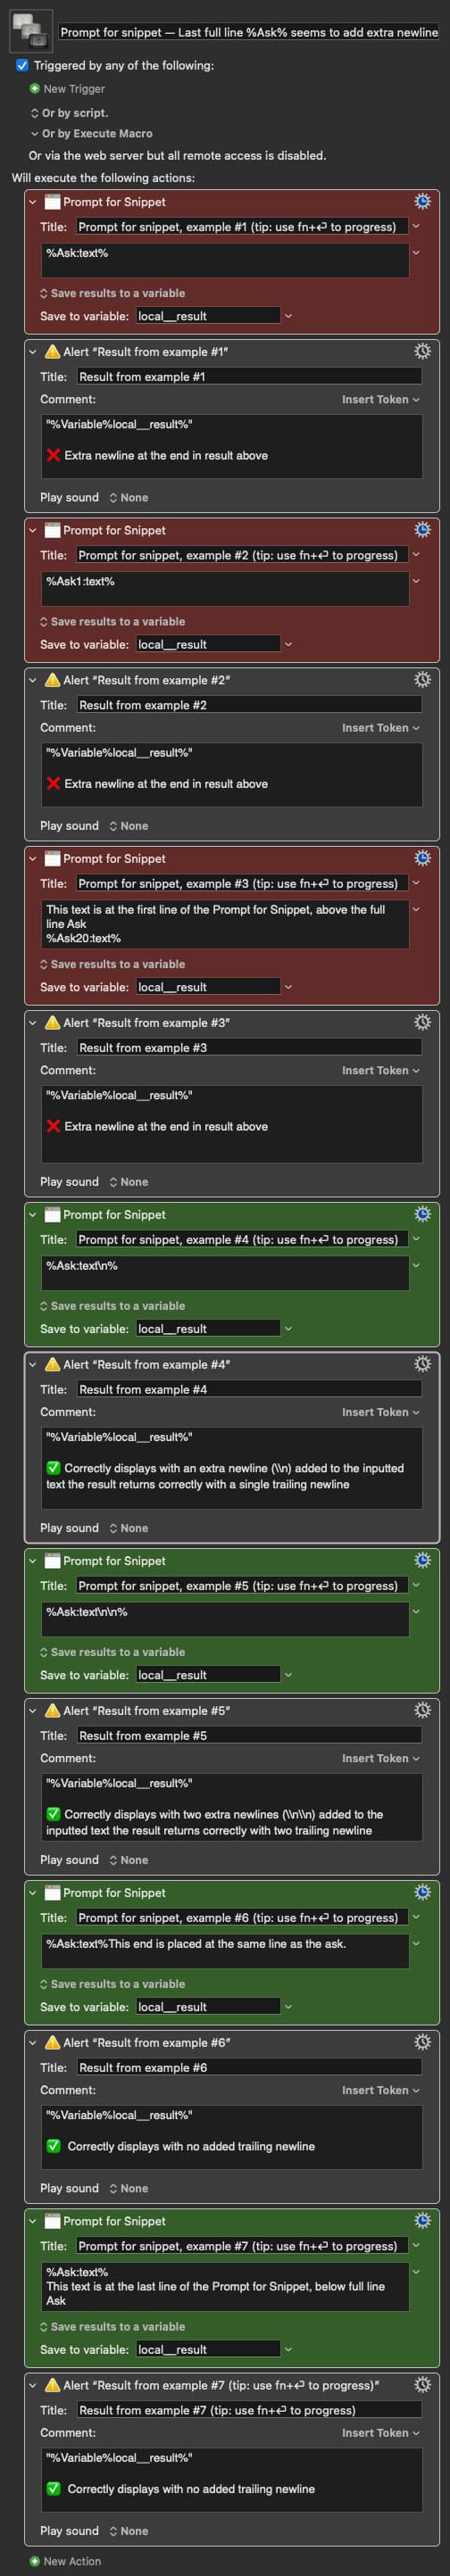Open gear menu of Alert Result from example #1

[422, 351]
